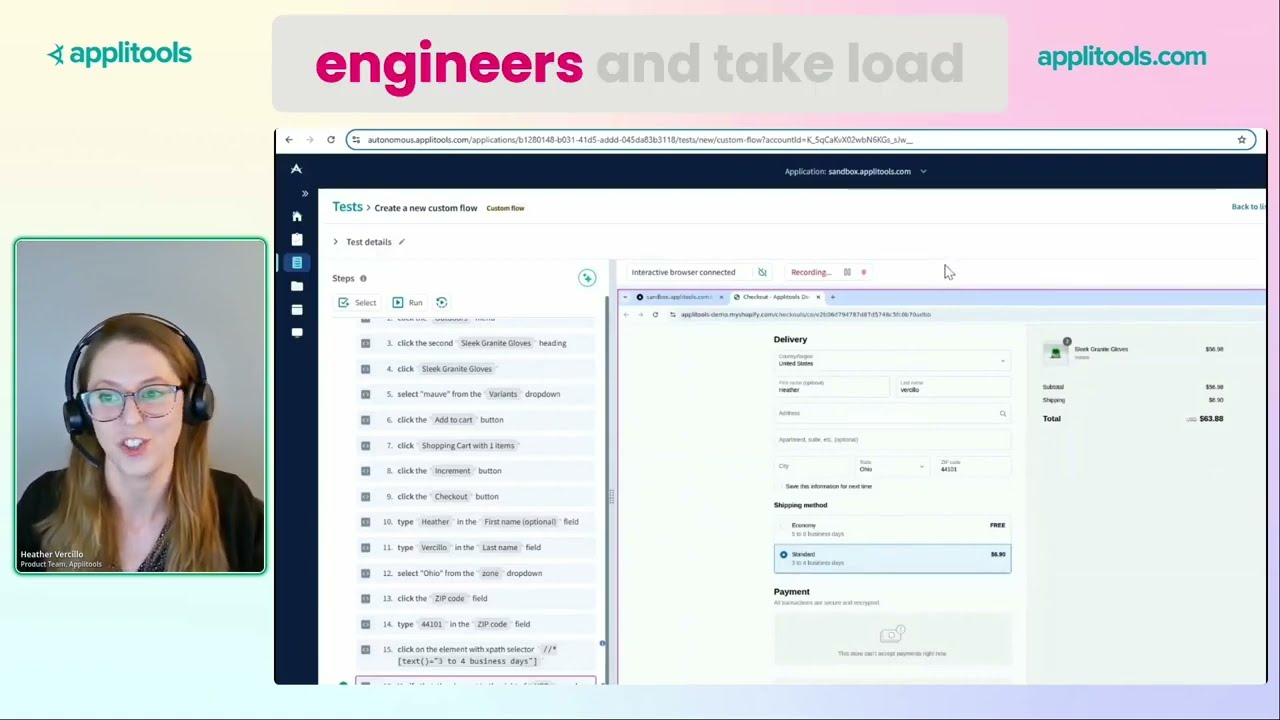Expand the Test details section
Image resolution: width=1280 pixels, height=720 pixels.
(x=336, y=242)
